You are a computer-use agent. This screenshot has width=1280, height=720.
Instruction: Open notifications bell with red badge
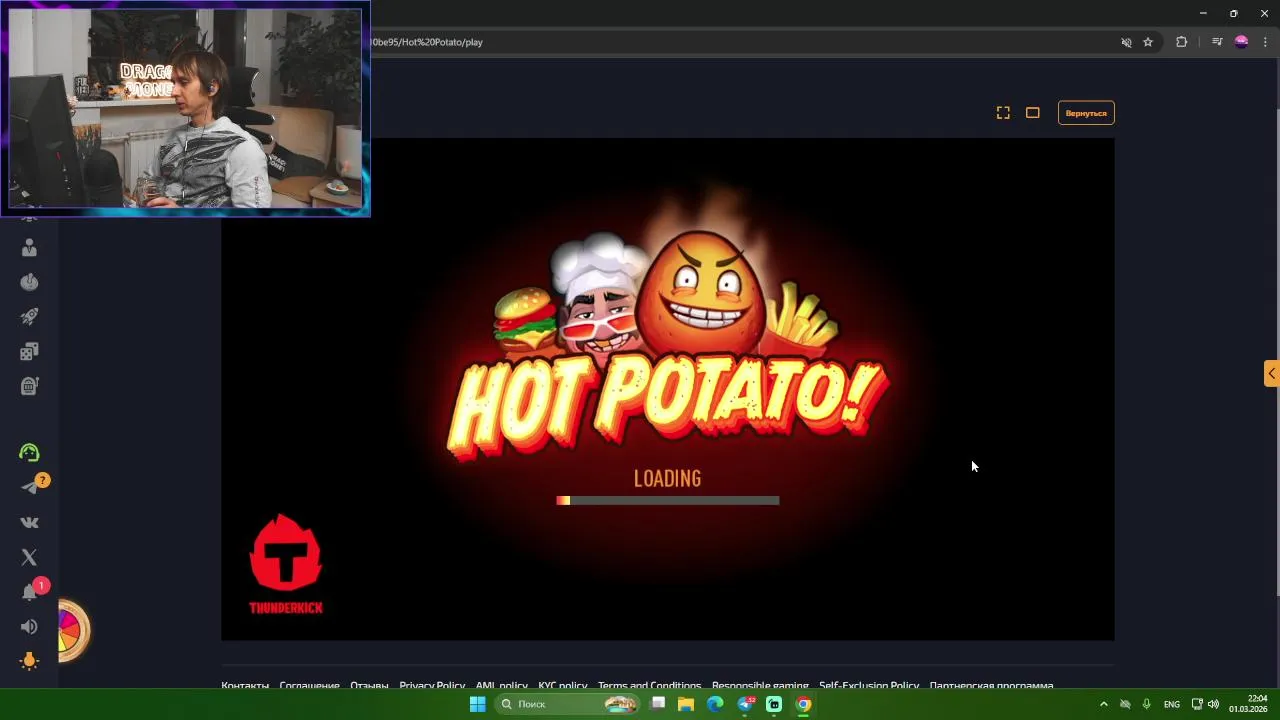[x=30, y=592]
